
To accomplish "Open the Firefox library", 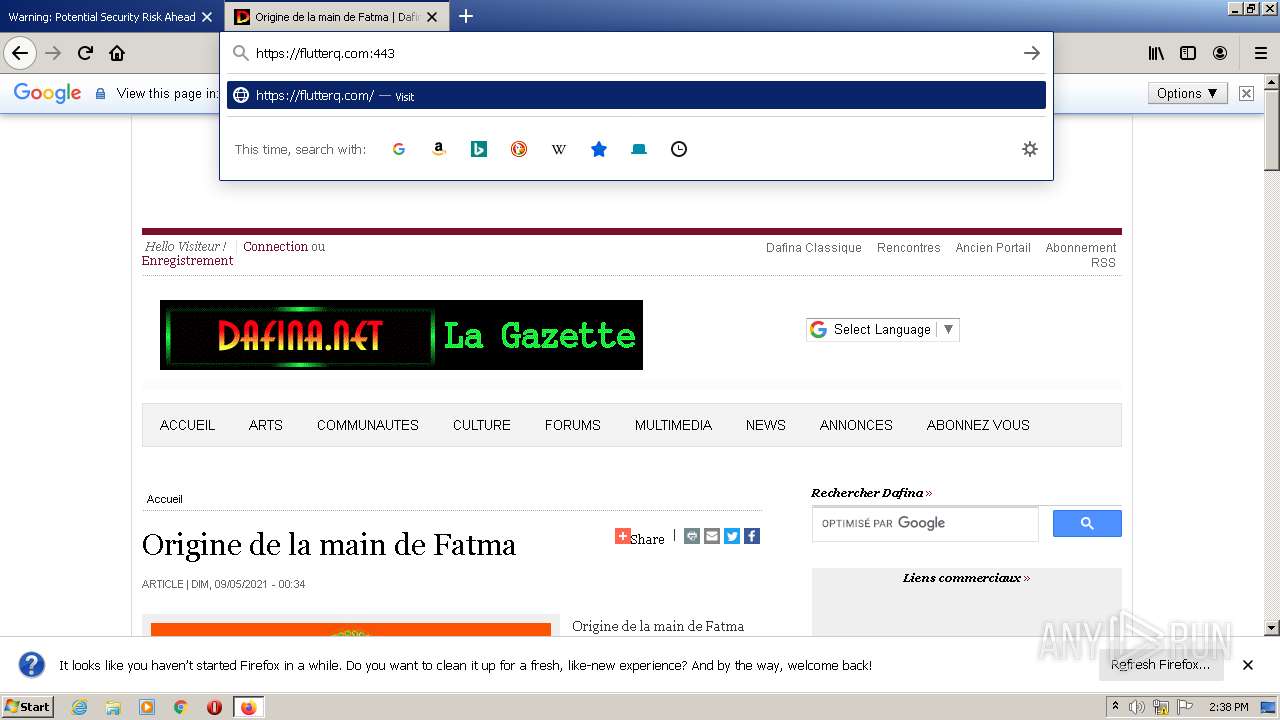I will click(1156, 53).
